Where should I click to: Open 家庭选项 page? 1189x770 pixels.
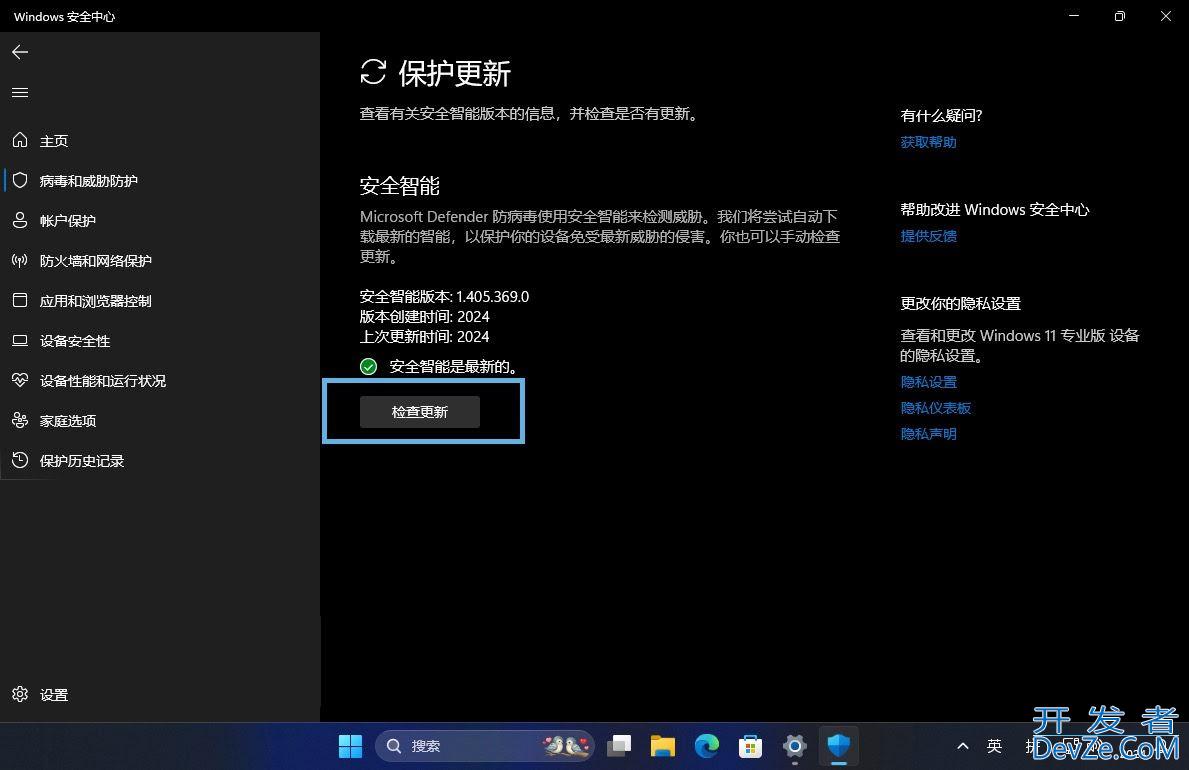pyautogui.click(x=67, y=421)
